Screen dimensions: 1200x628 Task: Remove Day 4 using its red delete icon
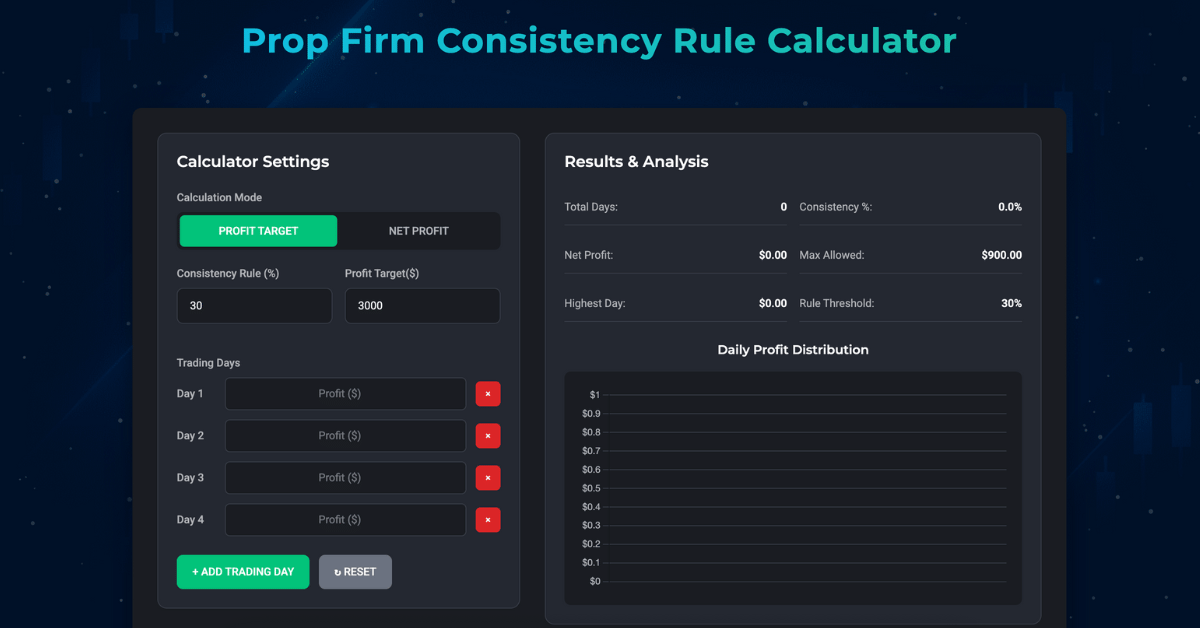pos(488,519)
